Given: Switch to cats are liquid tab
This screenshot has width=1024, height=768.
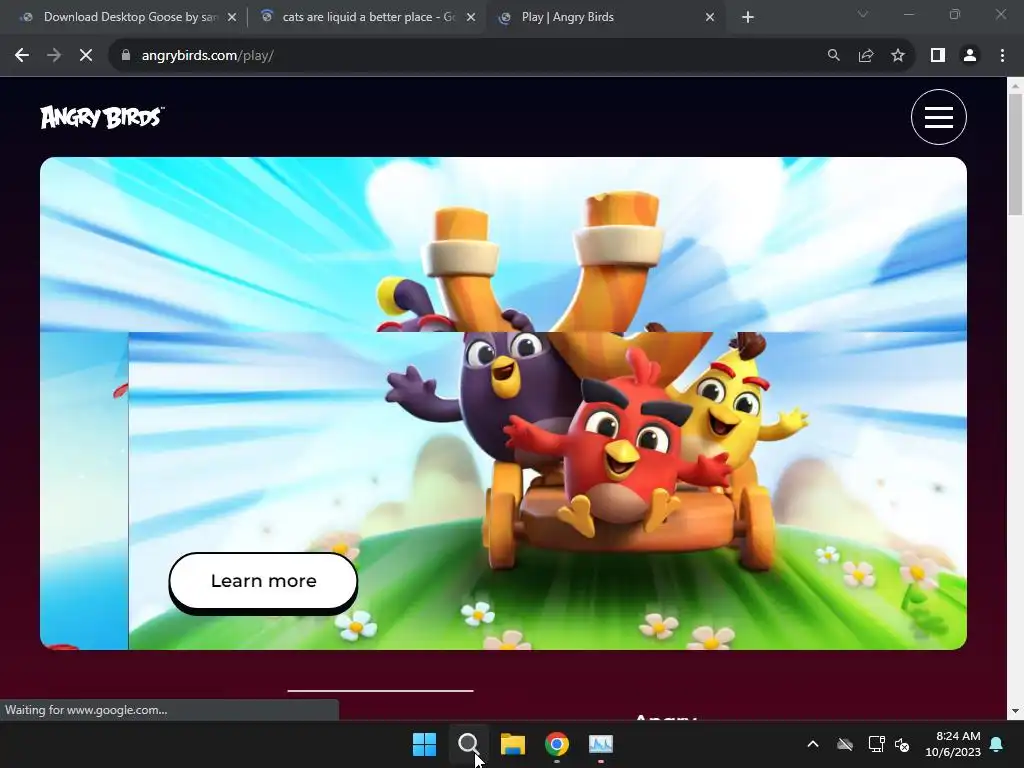Looking at the screenshot, I should (x=366, y=17).
